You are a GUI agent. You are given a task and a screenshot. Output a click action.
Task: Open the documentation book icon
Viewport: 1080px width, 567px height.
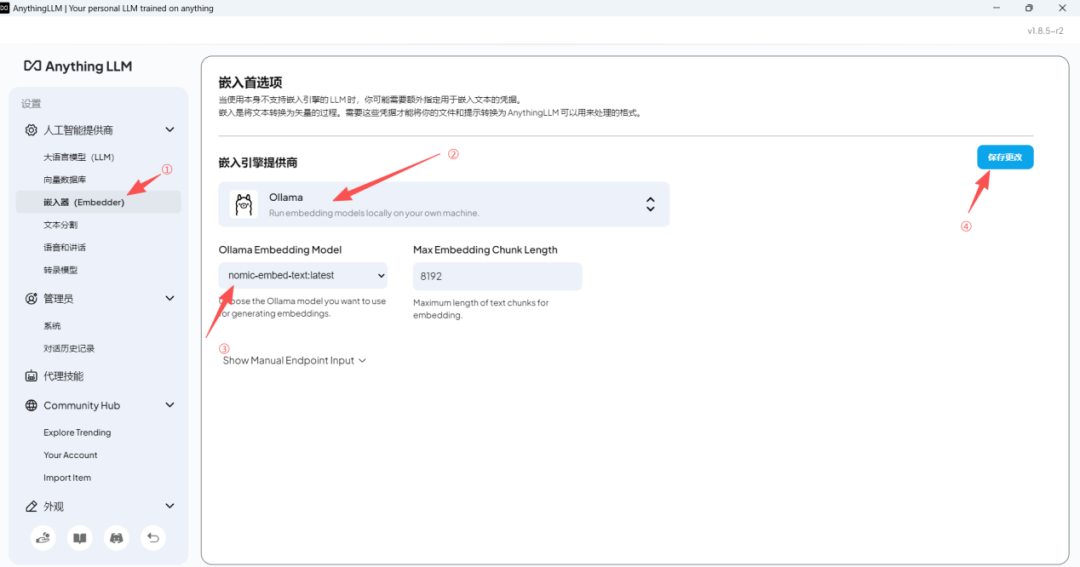(80, 538)
